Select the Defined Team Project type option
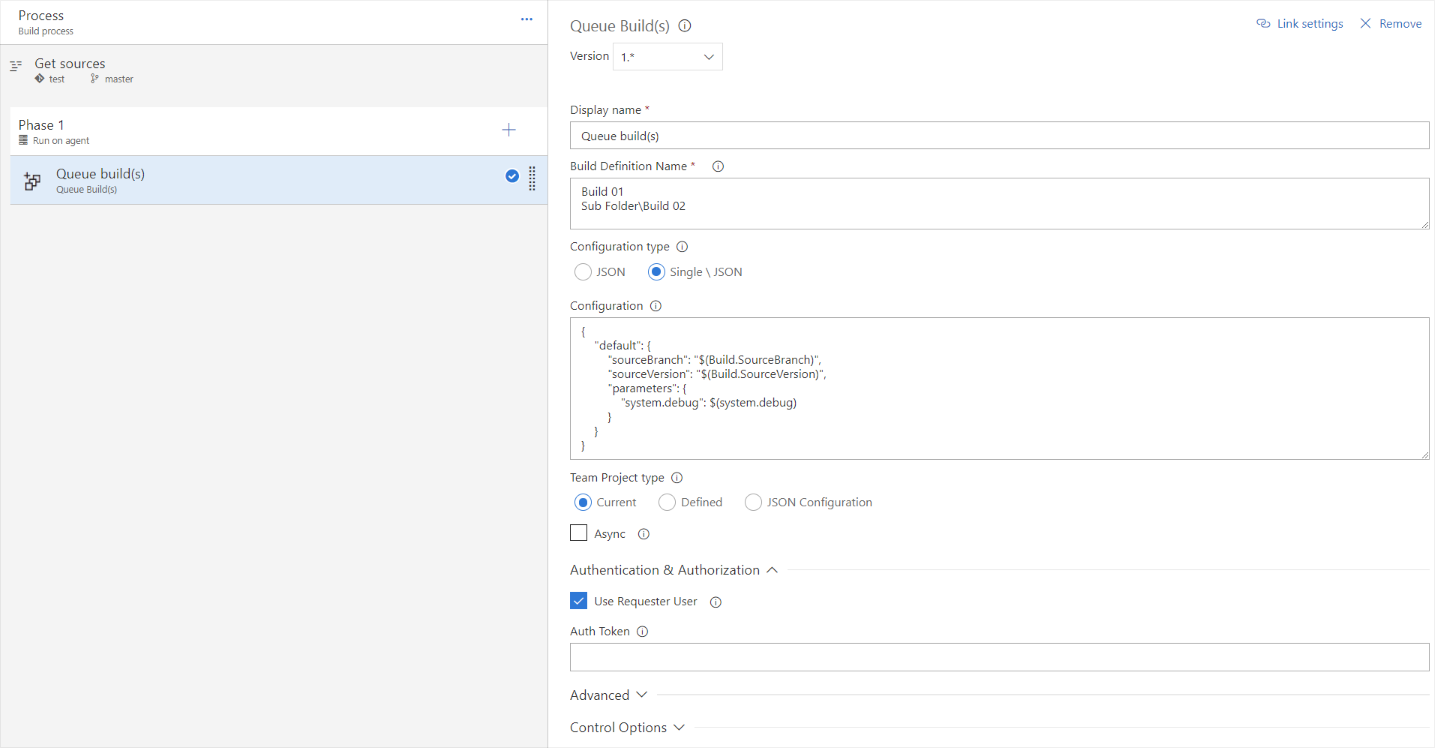The width and height of the screenshot is (1435, 748). (x=667, y=502)
